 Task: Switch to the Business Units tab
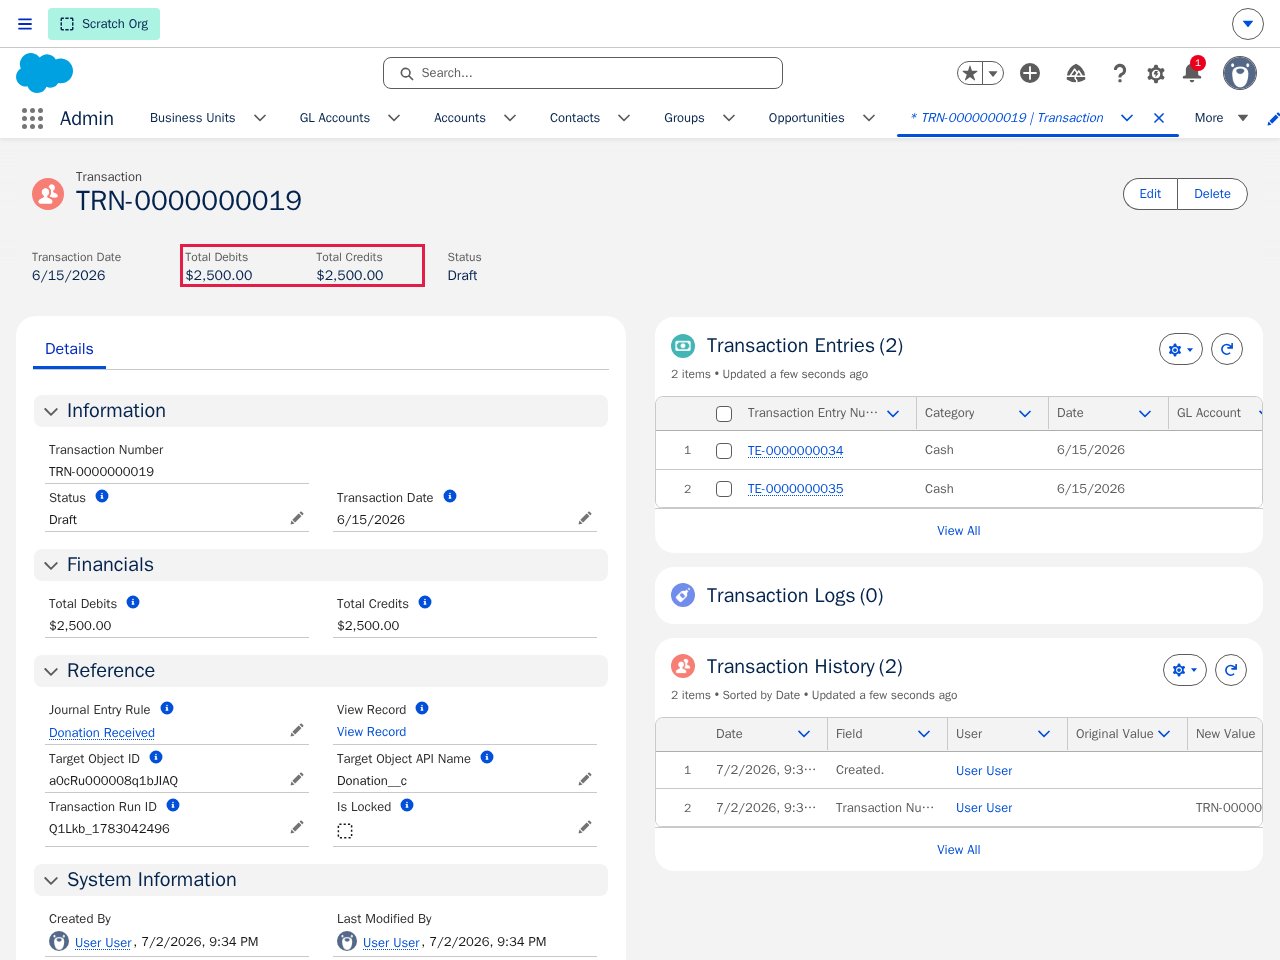pos(193,118)
